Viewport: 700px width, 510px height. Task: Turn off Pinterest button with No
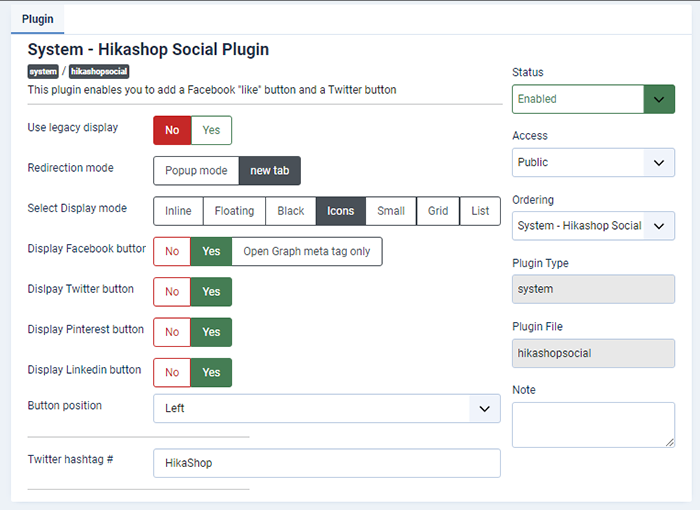click(172, 332)
